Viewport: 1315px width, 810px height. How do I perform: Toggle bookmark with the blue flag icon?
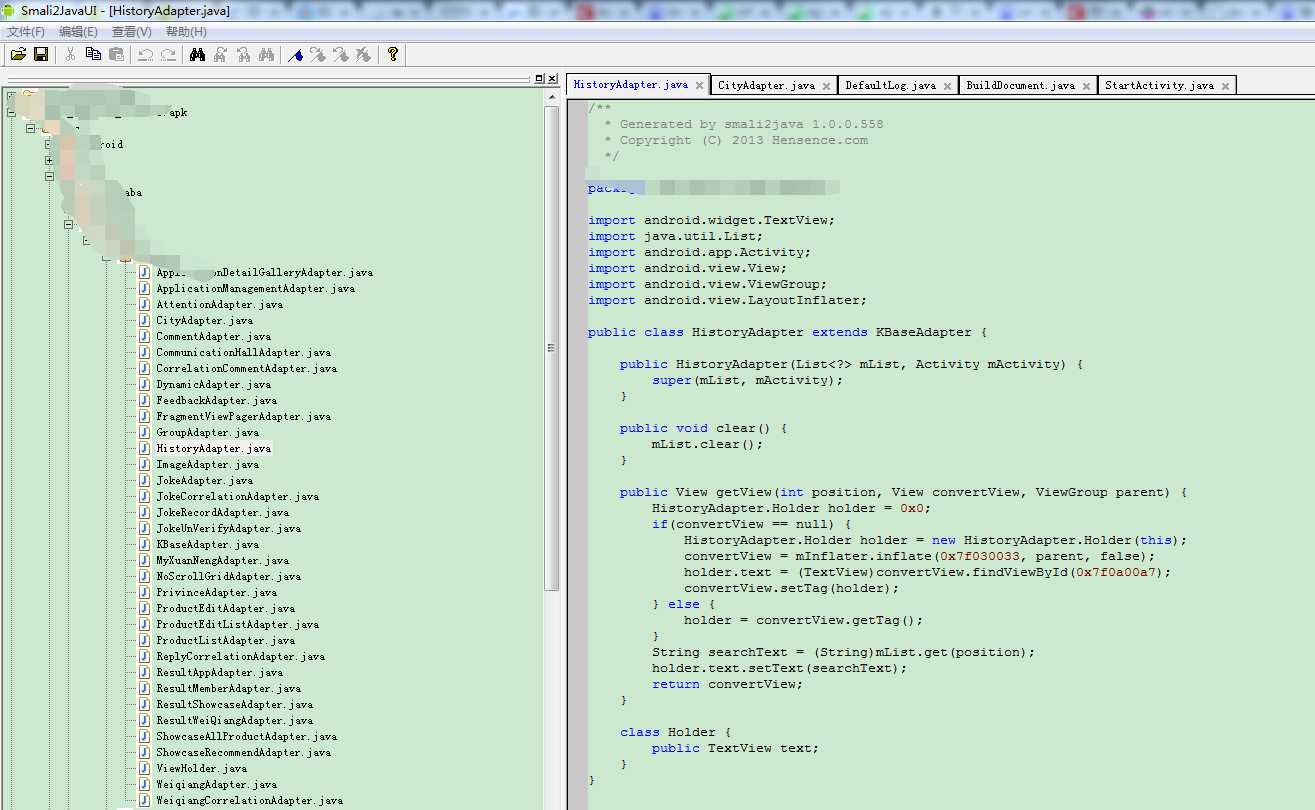295,54
